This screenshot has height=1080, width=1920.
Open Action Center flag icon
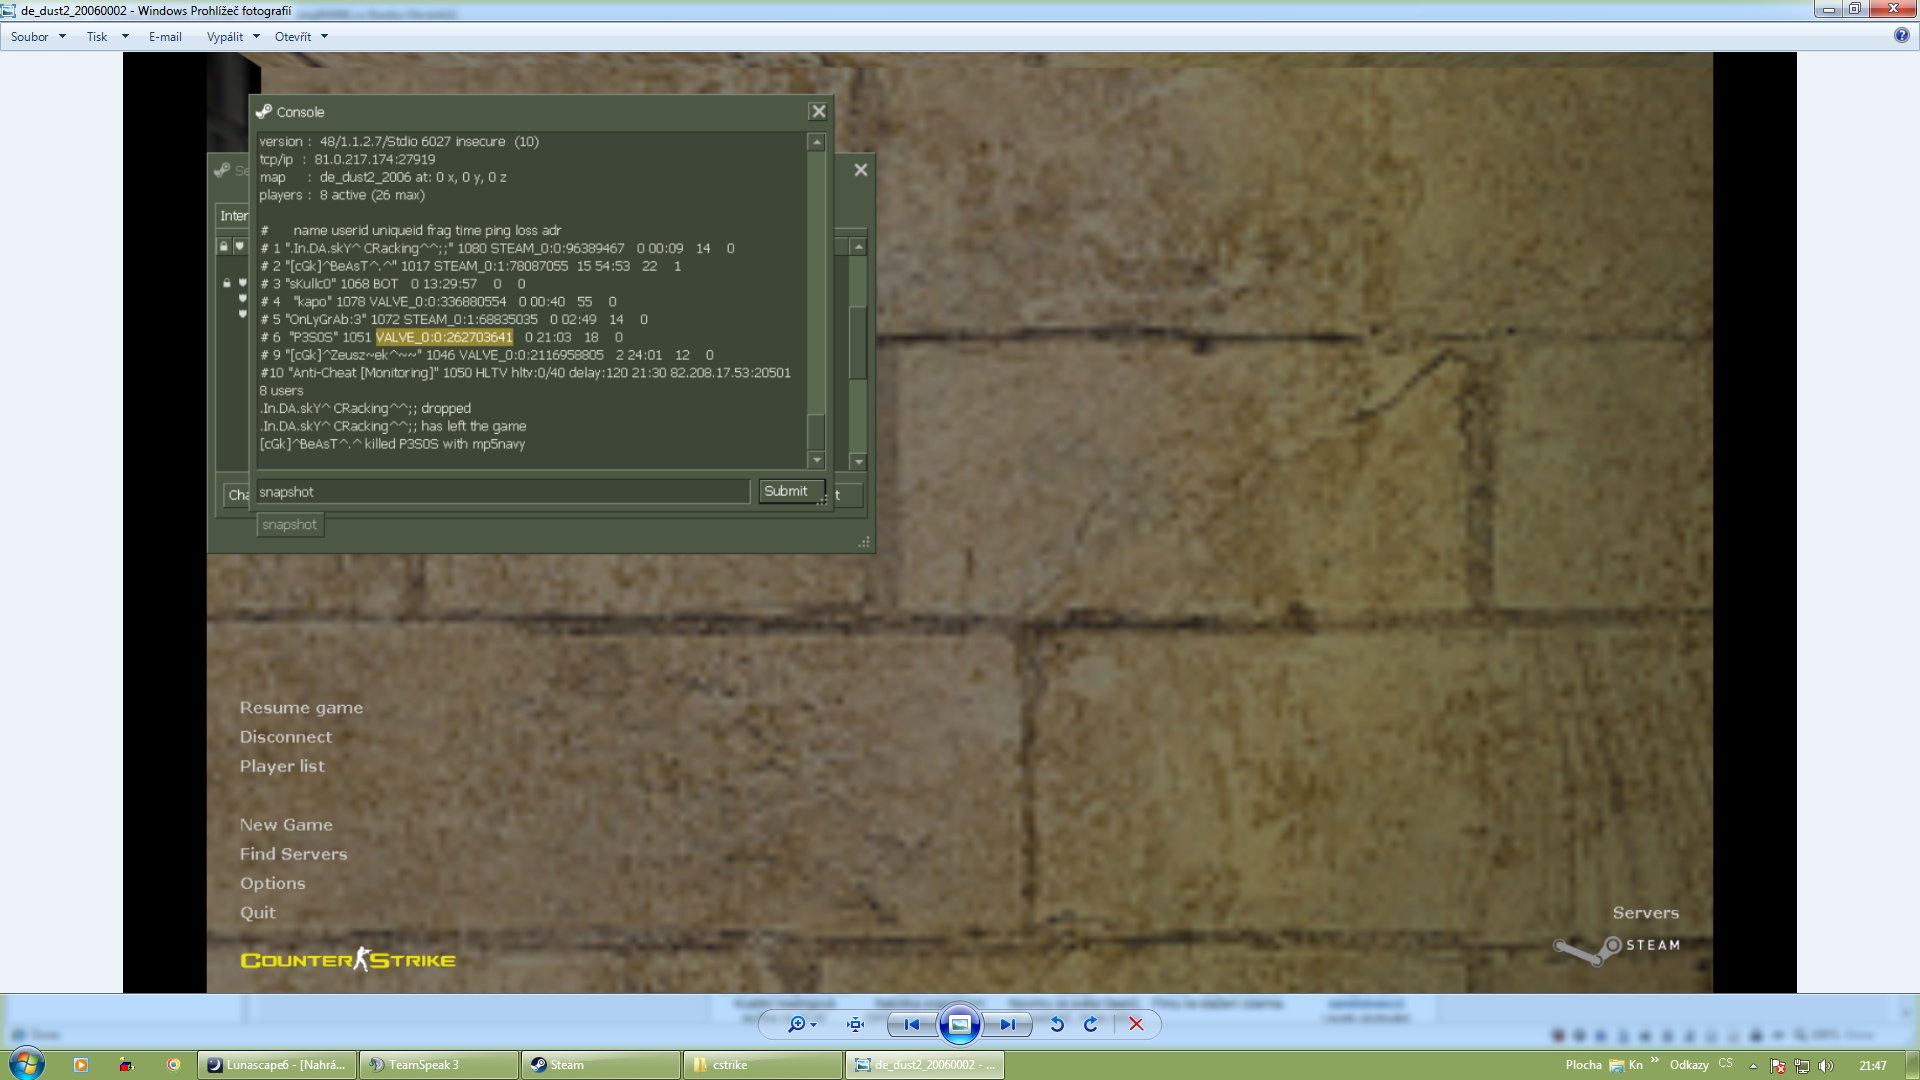pyautogui.click(x=1778, y=1066)
